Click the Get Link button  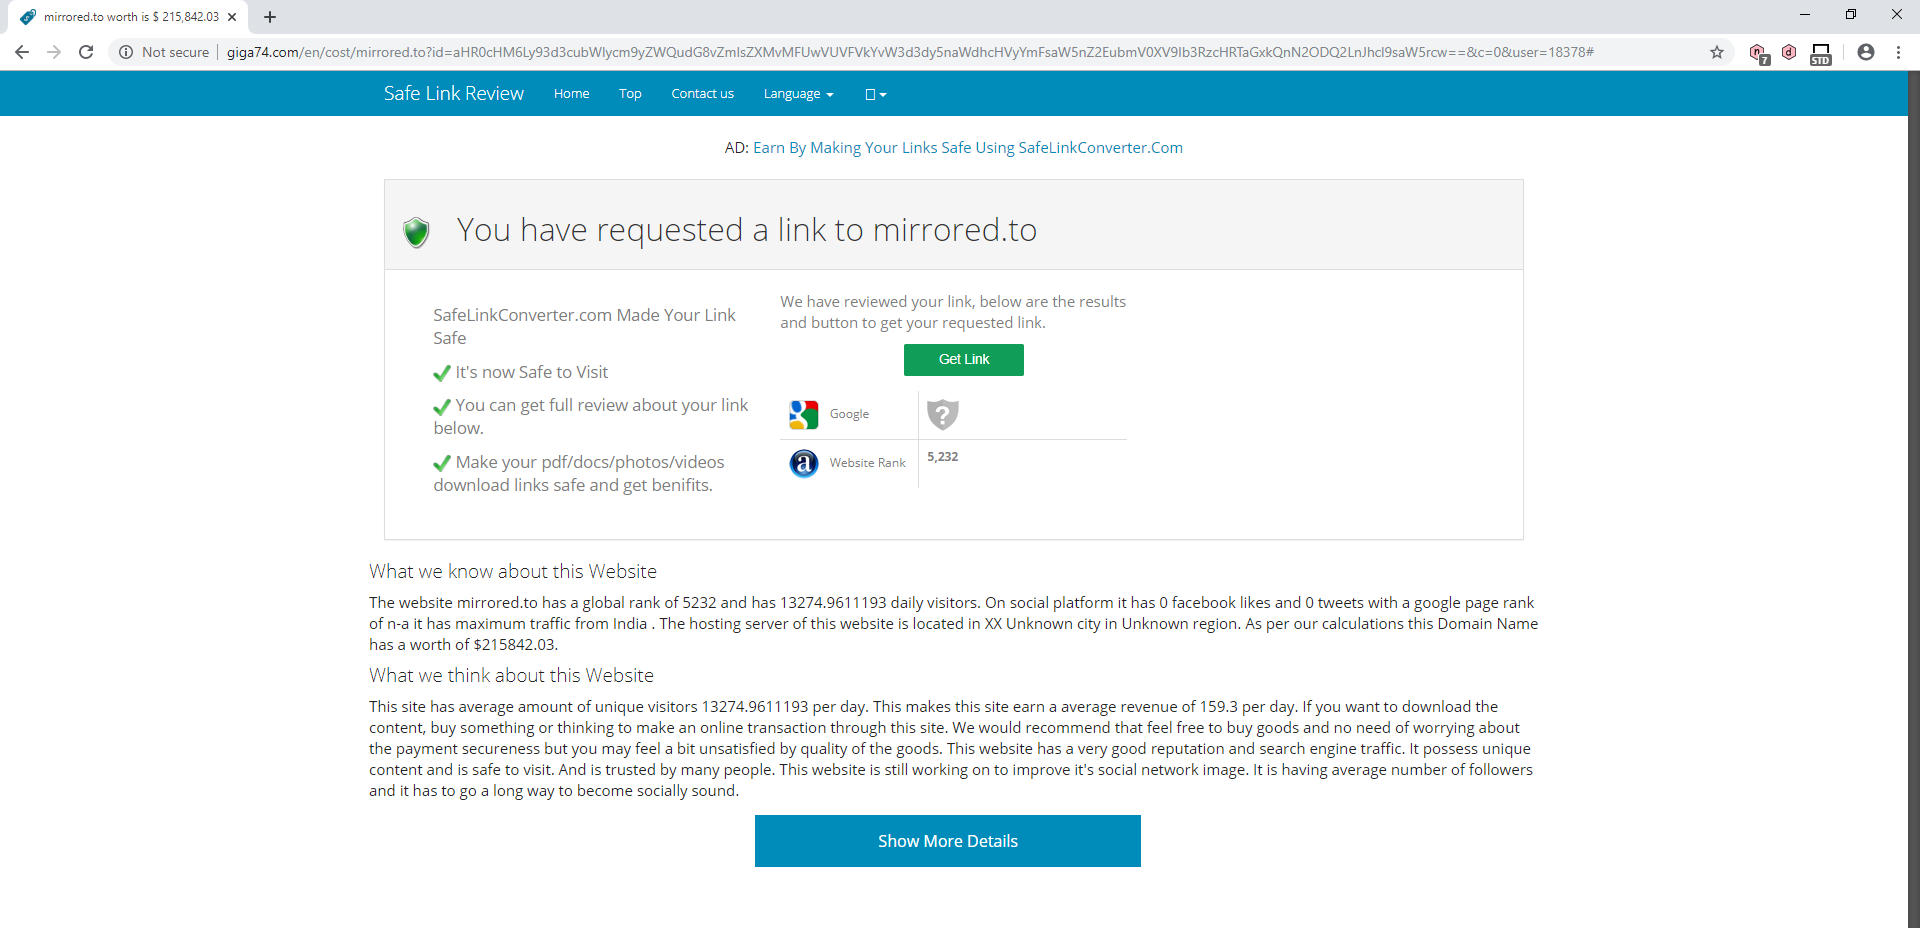pyautogui.click(x=963, y=359)
